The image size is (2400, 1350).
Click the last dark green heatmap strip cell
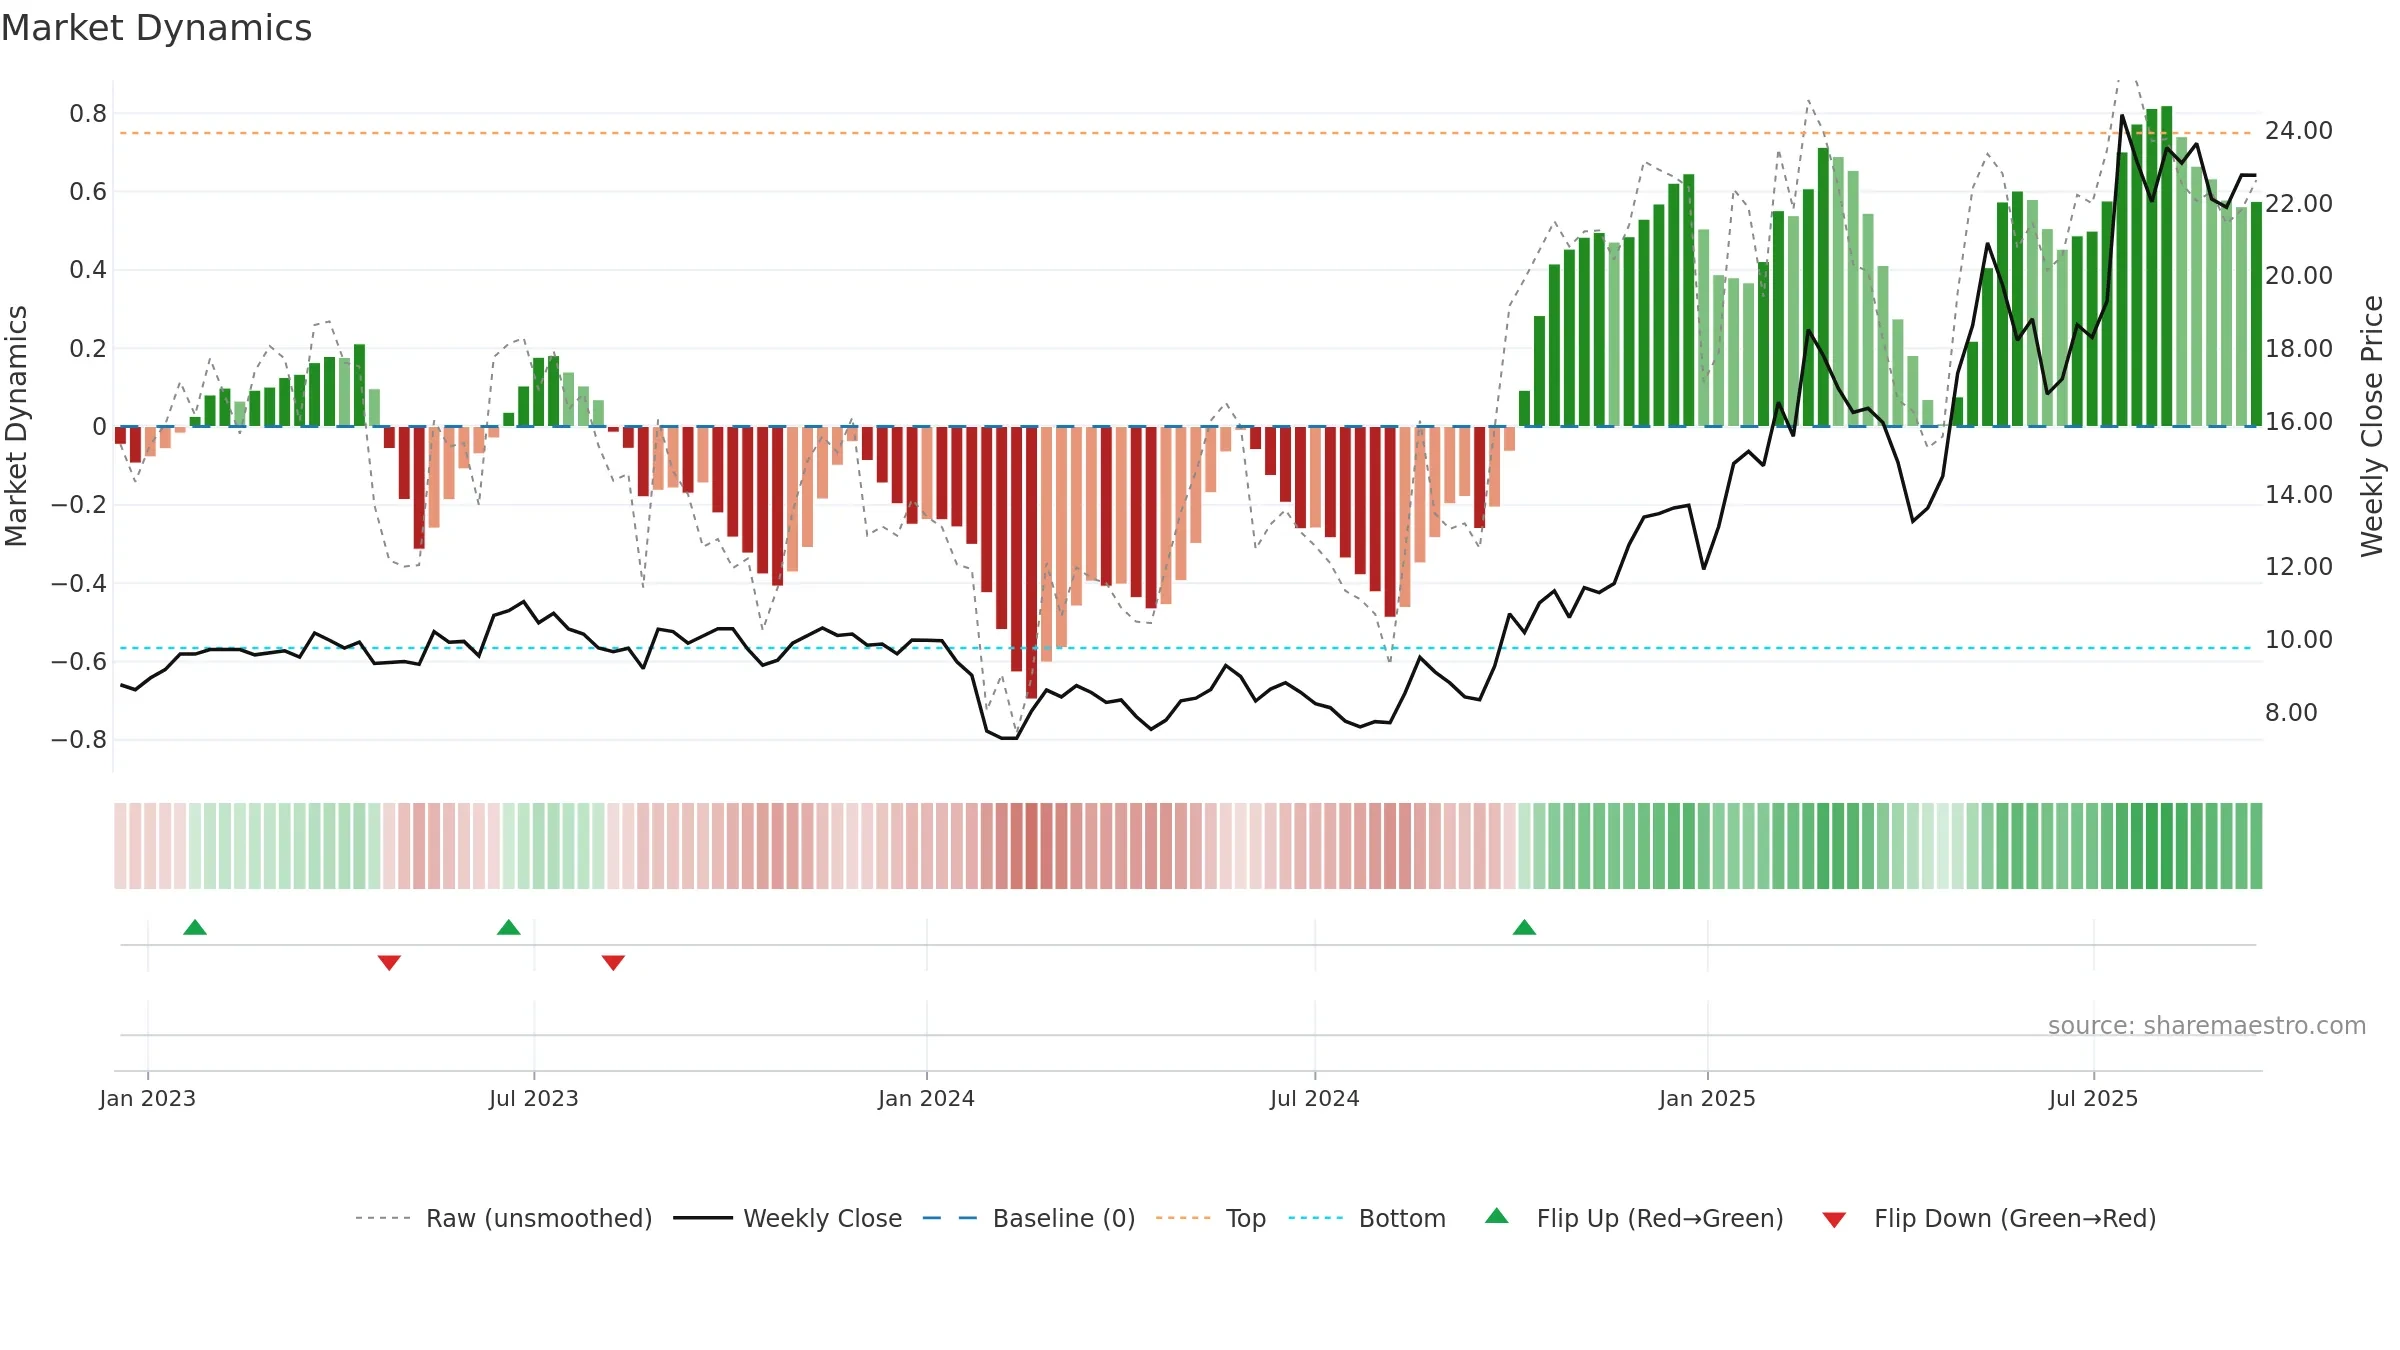coord(2256,846)
